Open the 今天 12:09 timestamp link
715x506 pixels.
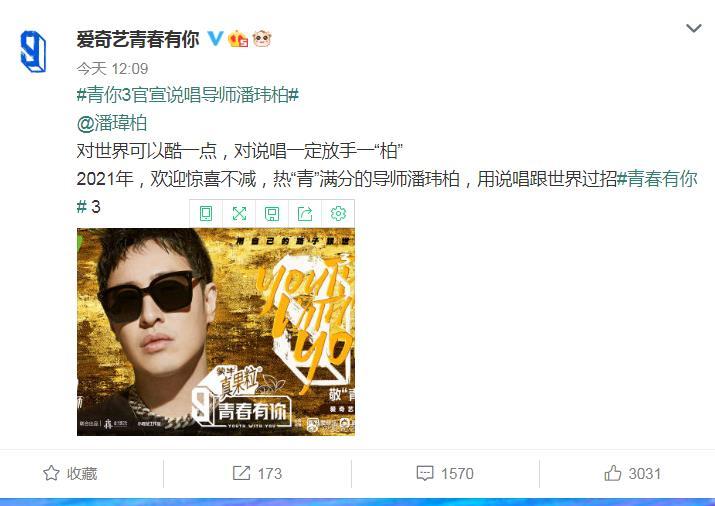112,68
